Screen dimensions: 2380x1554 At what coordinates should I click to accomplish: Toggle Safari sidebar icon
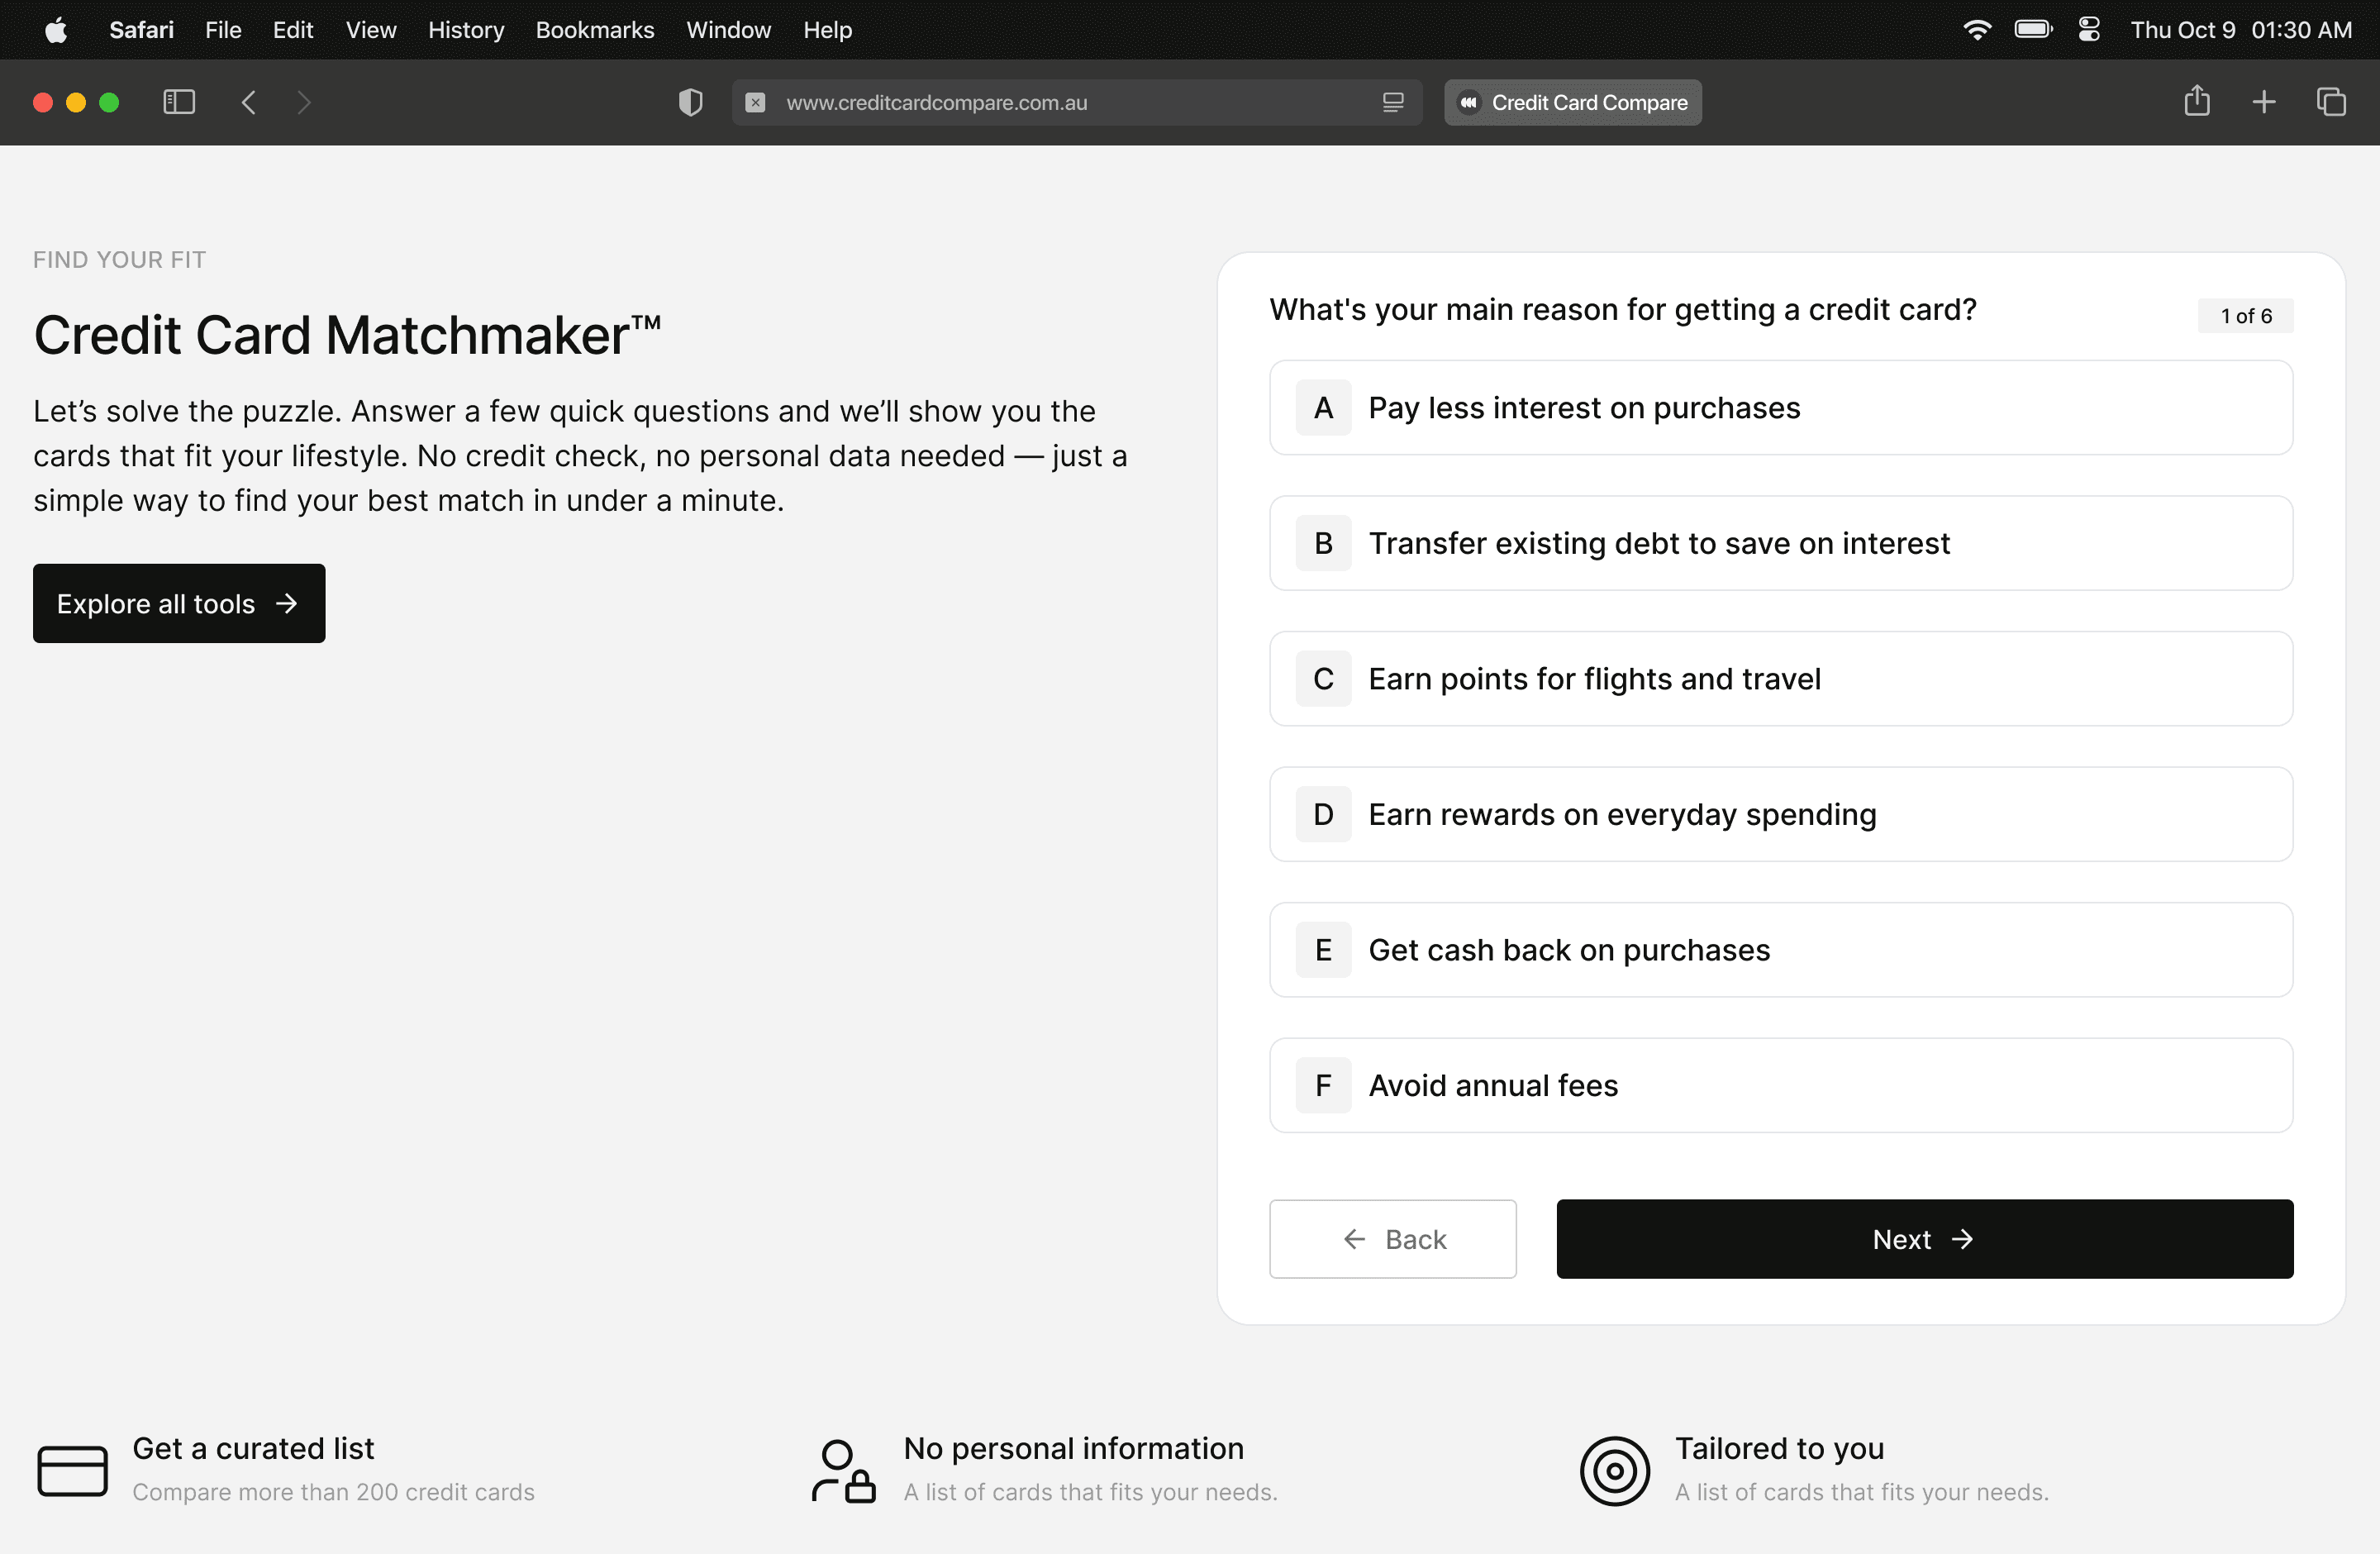(179, 102)
